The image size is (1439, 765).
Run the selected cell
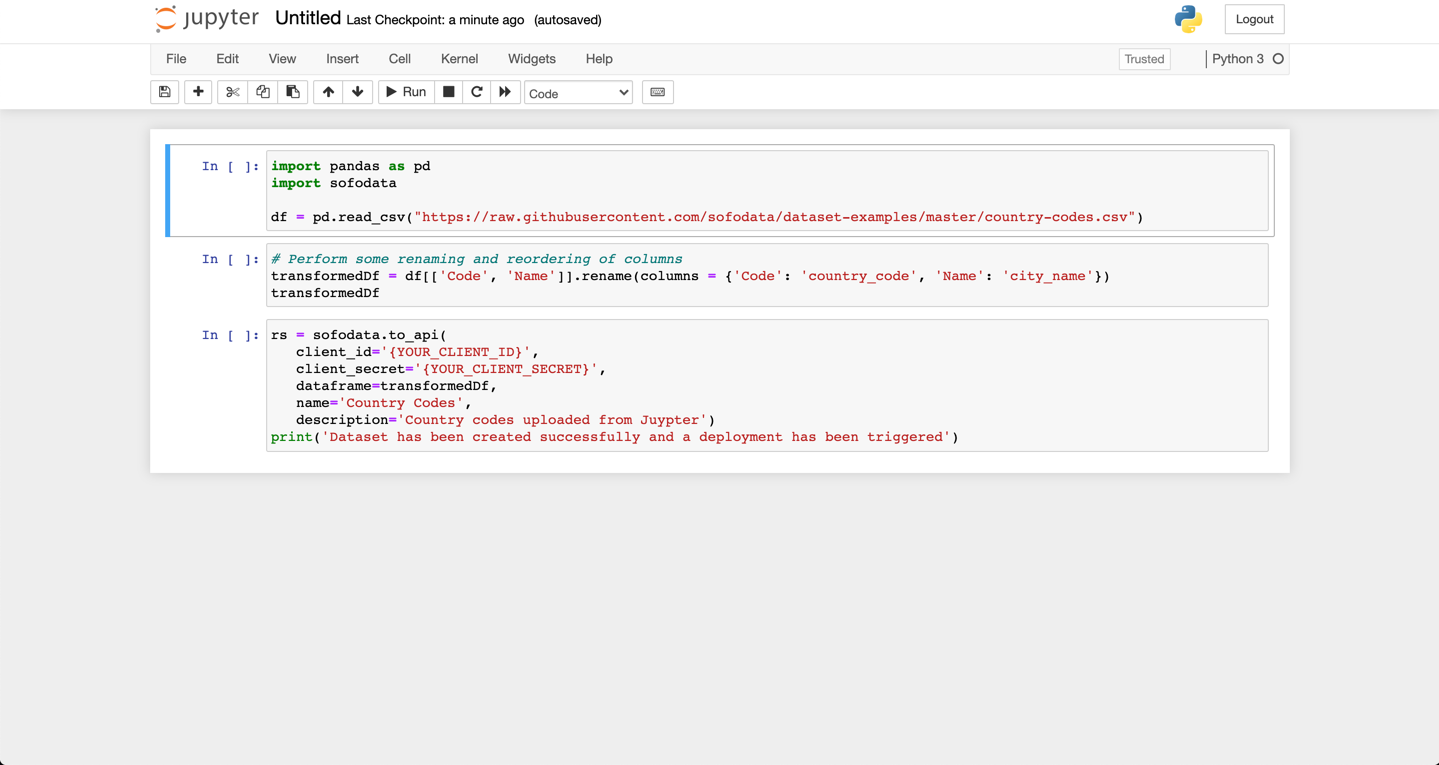pyautogui.click(x=406, y=92)
